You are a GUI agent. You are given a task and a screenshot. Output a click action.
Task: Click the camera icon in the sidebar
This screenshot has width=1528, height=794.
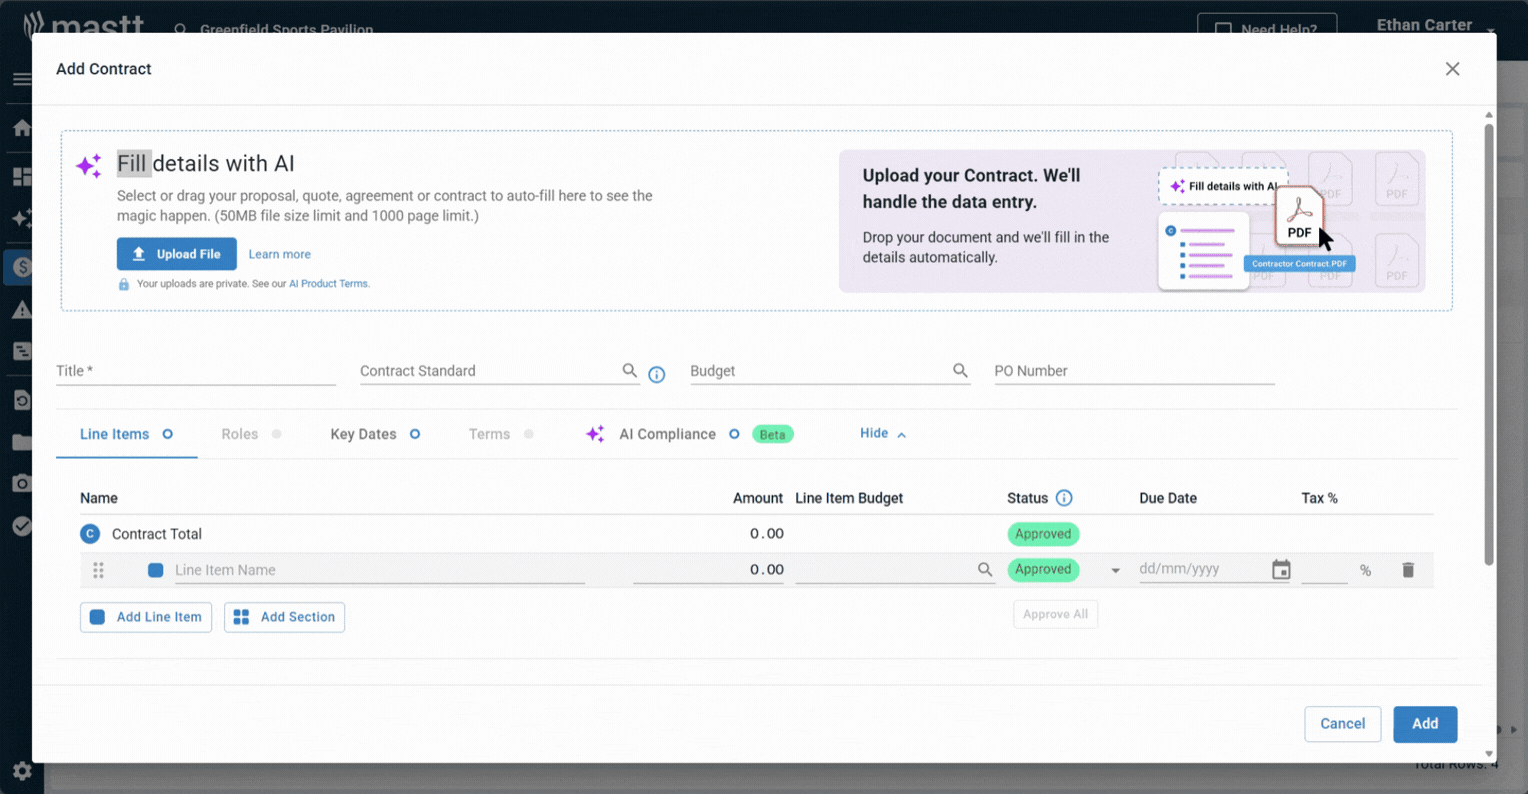[21, 482]
